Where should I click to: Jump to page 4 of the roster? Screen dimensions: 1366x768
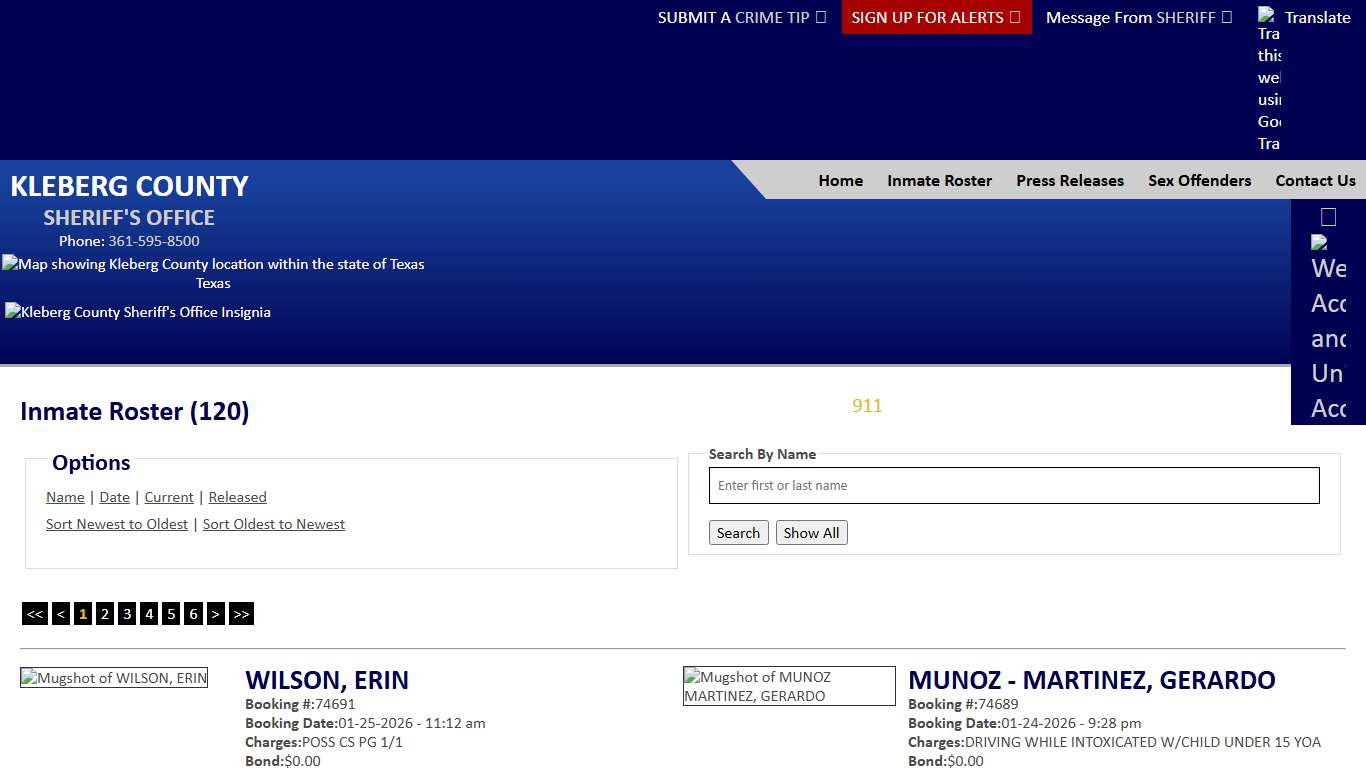point(148,613)
